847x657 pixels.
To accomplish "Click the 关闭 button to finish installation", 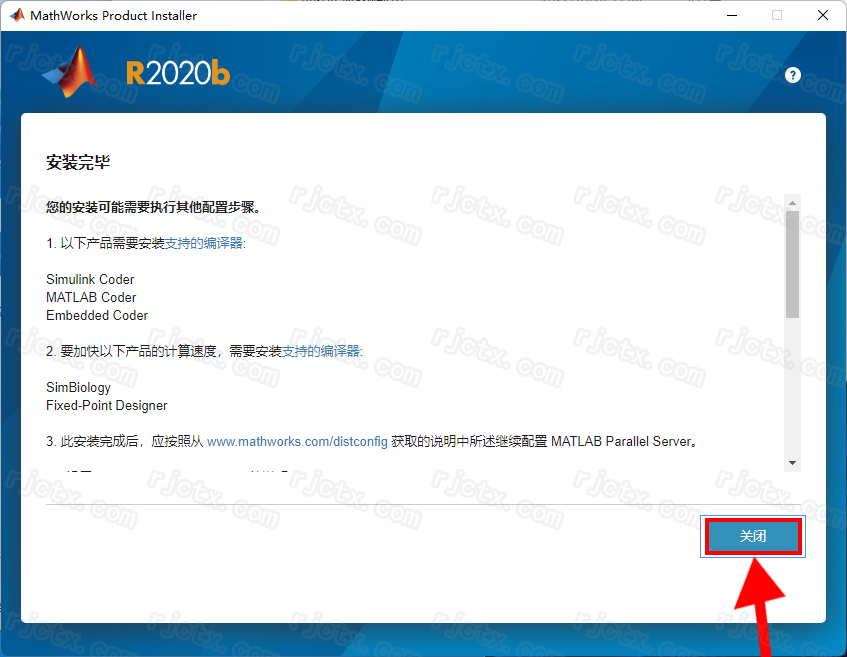I will point(752,536).
